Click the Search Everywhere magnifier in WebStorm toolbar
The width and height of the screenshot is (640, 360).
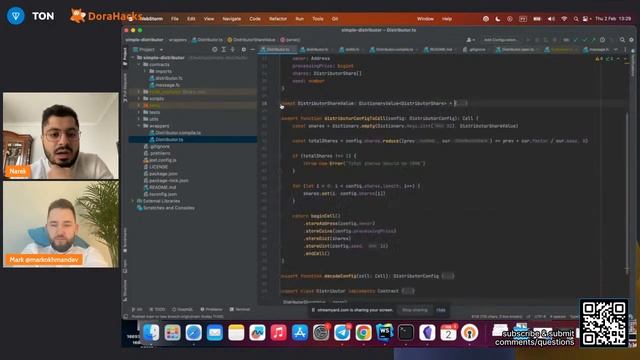point(622,40)
